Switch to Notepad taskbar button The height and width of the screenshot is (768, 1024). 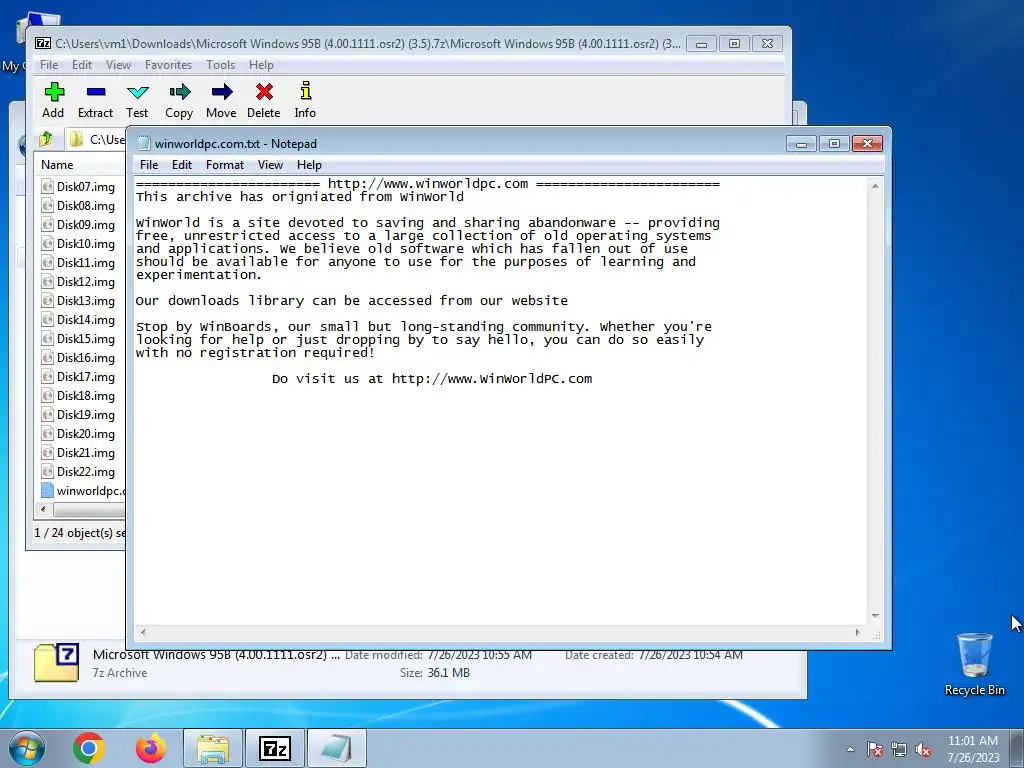[336, 748]
